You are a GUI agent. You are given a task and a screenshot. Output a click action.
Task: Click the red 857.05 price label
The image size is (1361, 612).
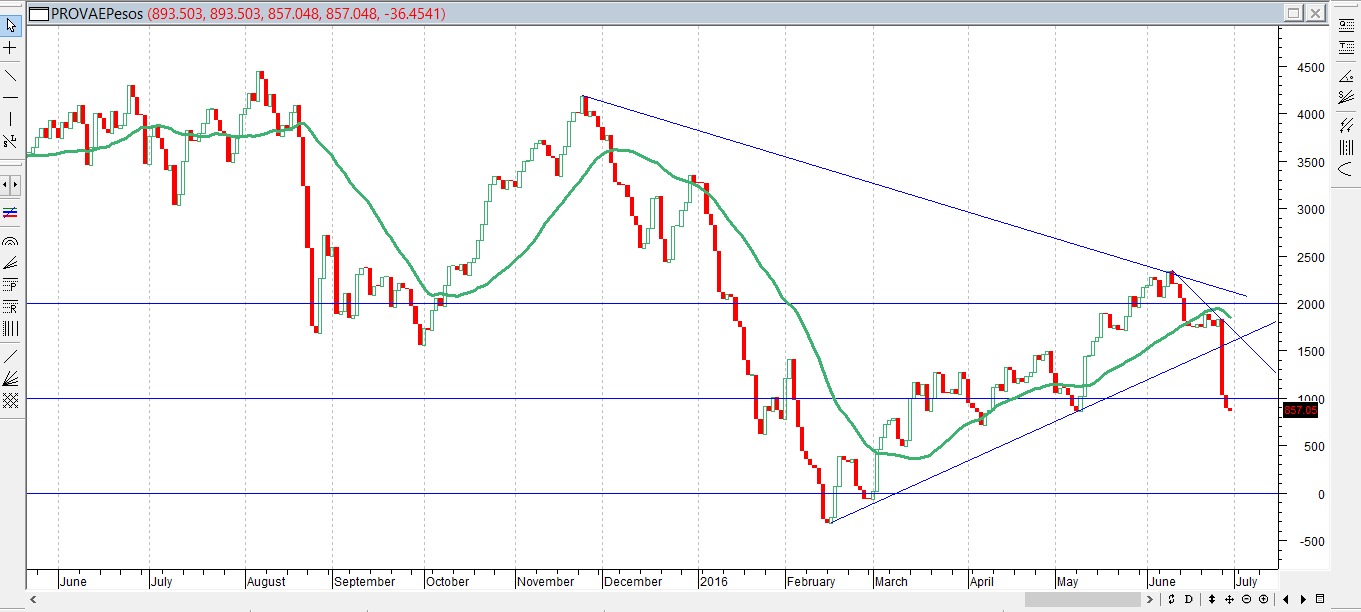click(x=1301, y=410)
